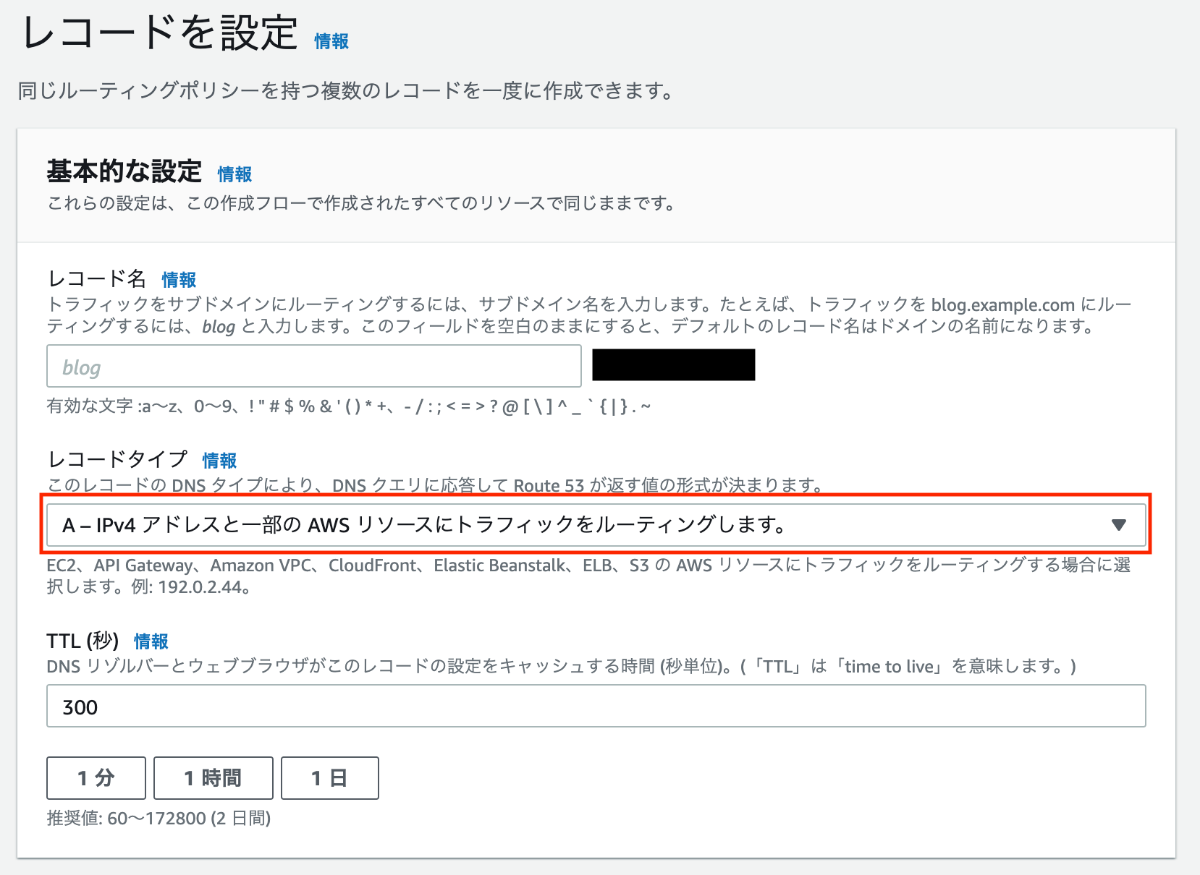This screenshot has width=1200, height=875.
Task: Open the 情報 link beside レコード名
Action: (x=179, y=280)
